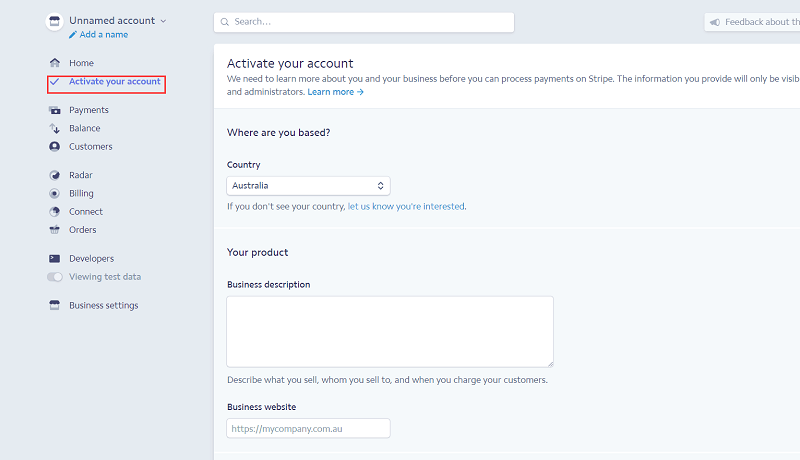The height and width of the screenshot is (460, 800).
Task: Click the Business settings store icon
Action: click(x=55, y=306)
